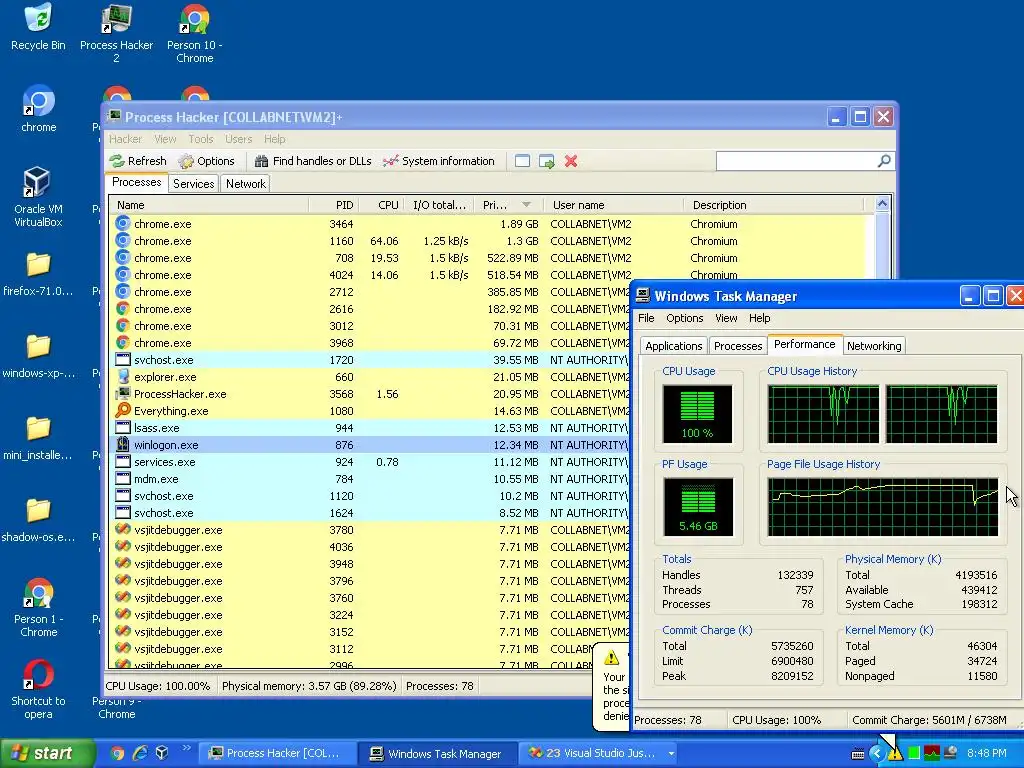This screenshot has height=768, width=1024.
Task: Click the Windows start button
Action: 47,753
